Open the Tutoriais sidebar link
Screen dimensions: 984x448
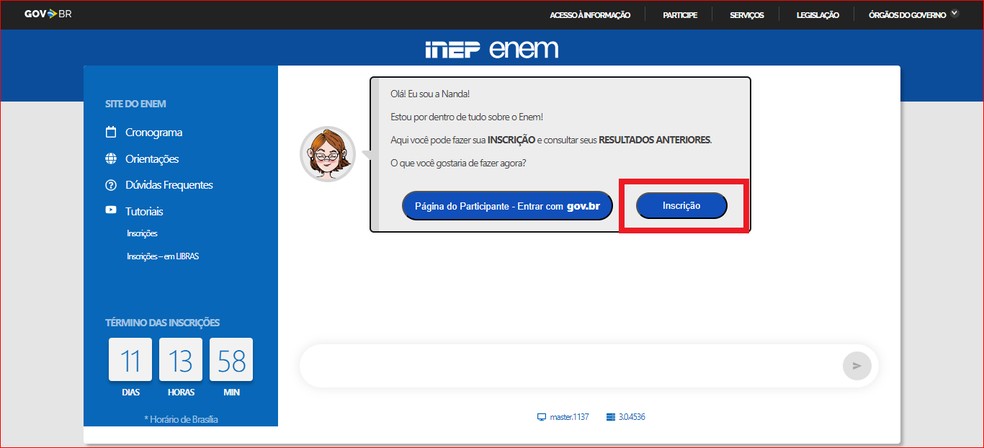(144, 211)
